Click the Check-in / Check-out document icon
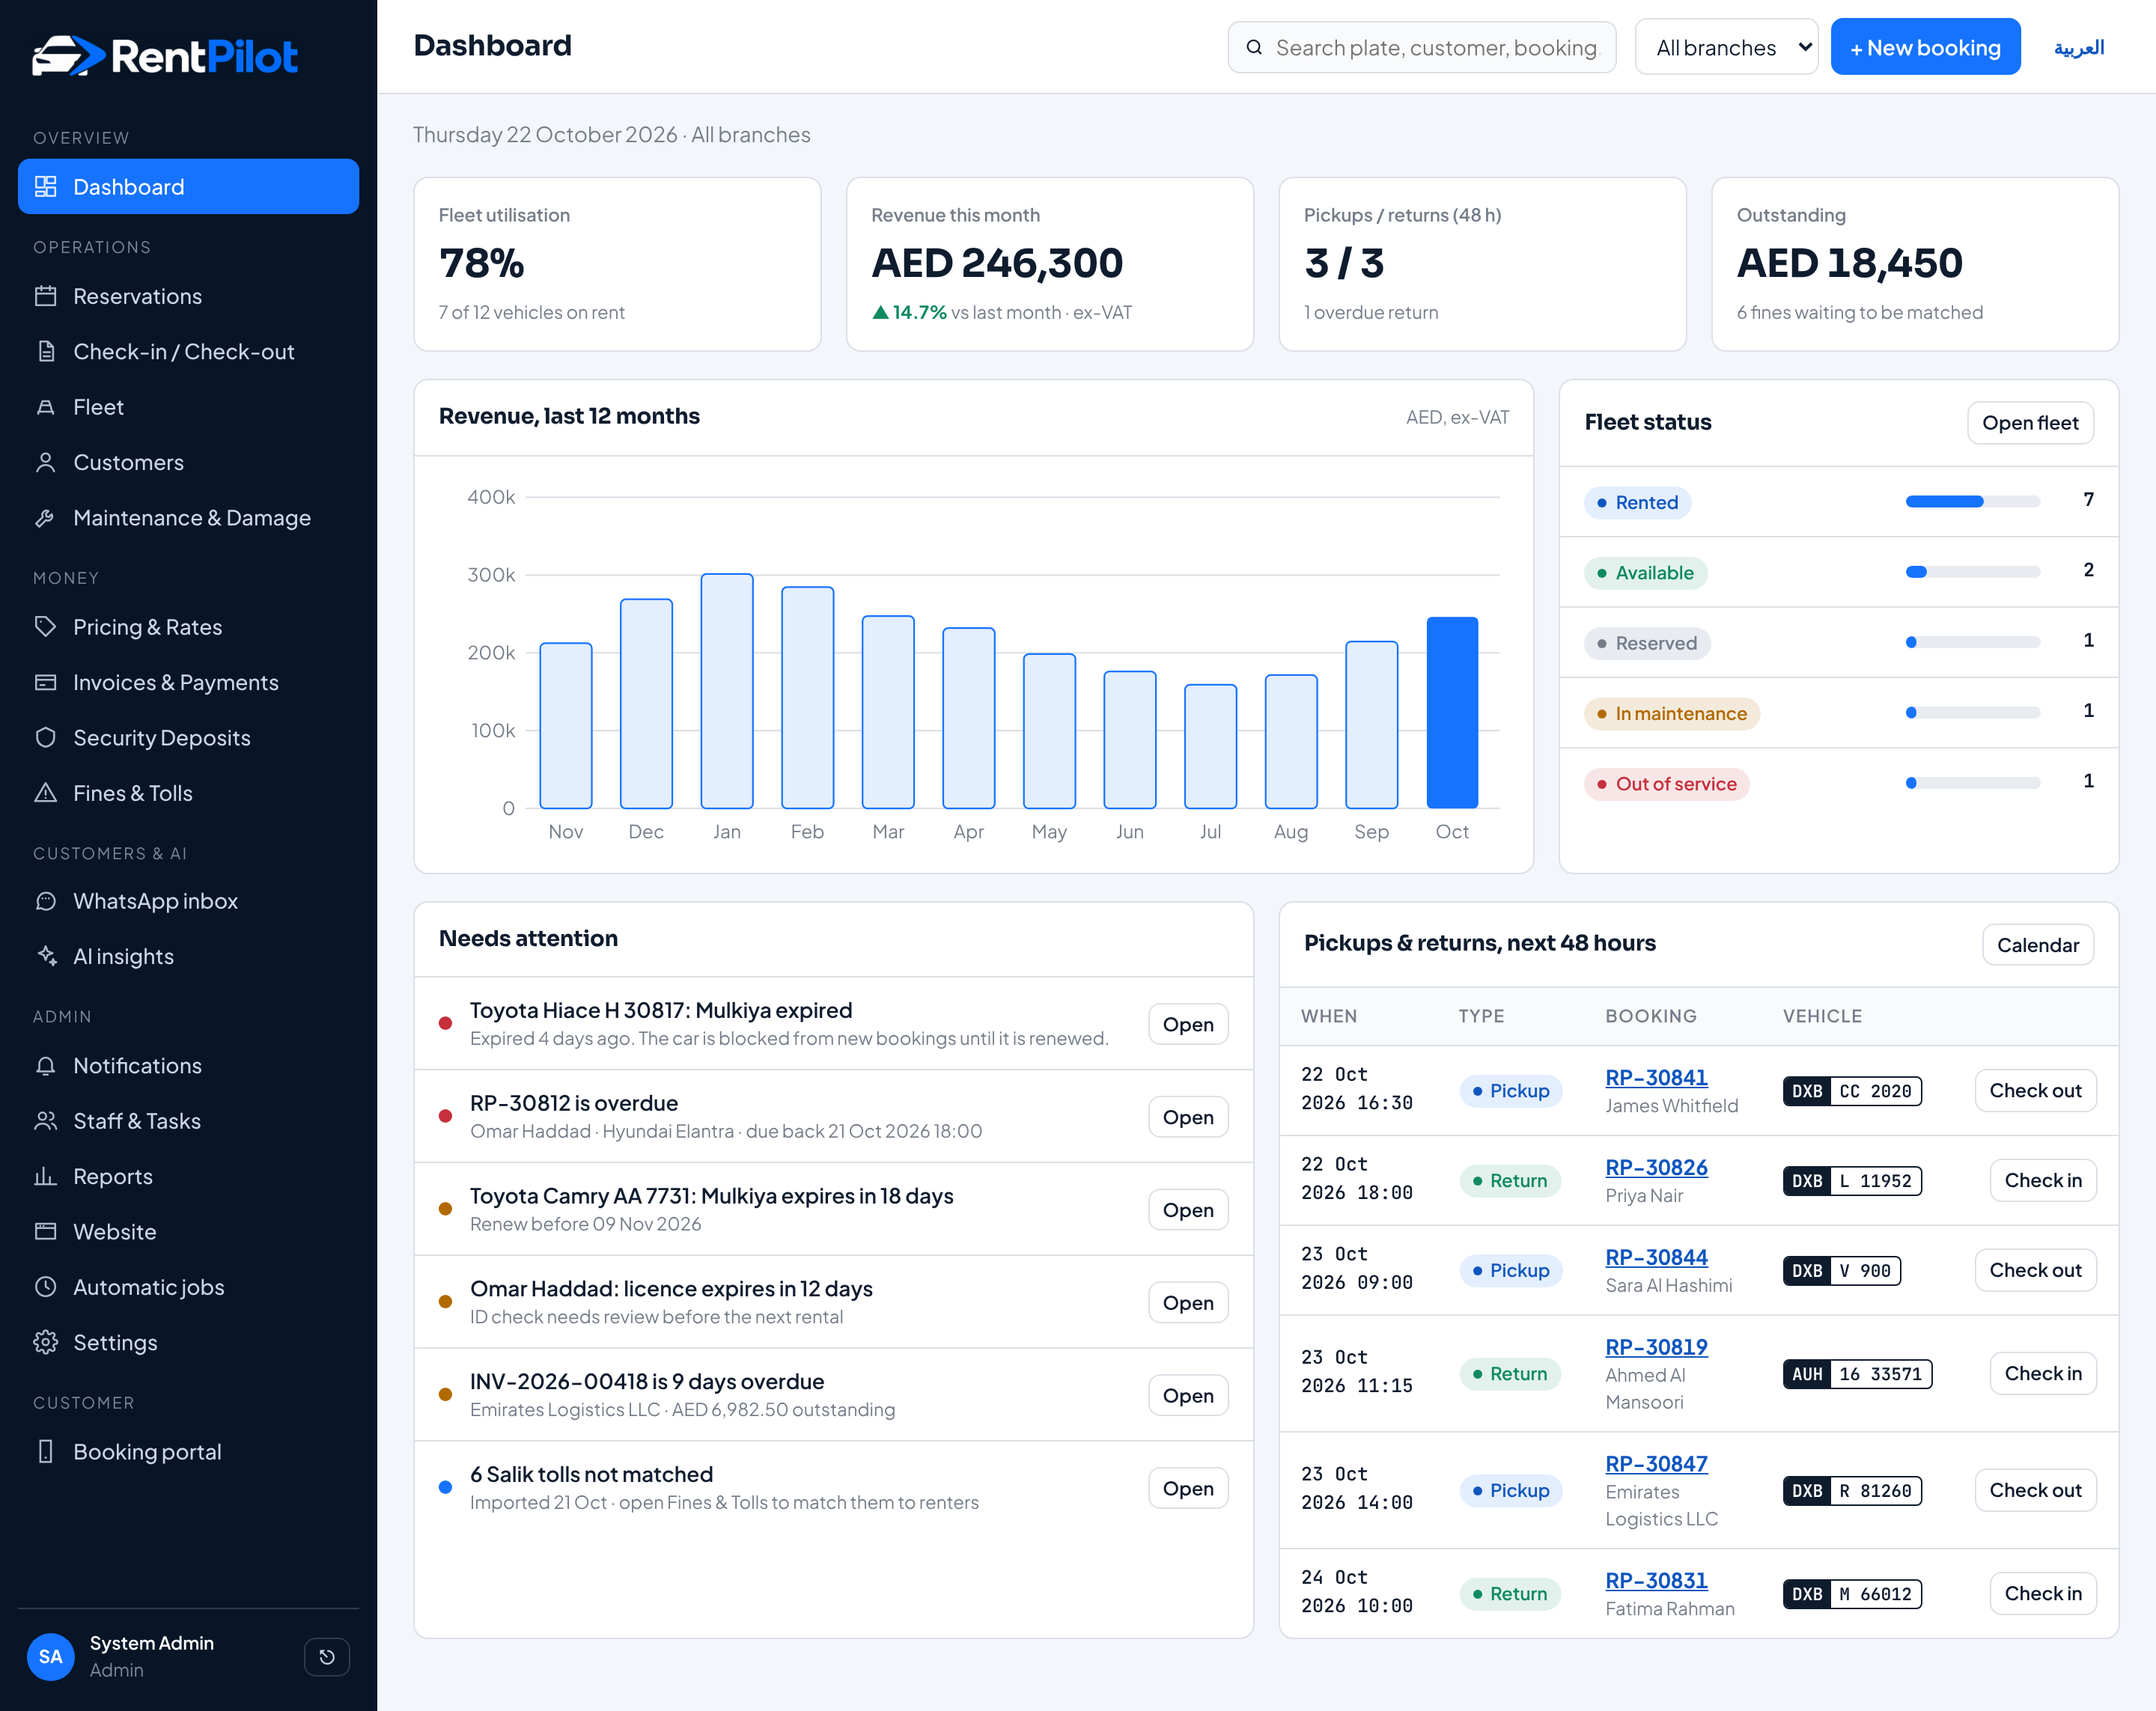This screenshot has height=1711, width=2156. (x=46, y=351)
